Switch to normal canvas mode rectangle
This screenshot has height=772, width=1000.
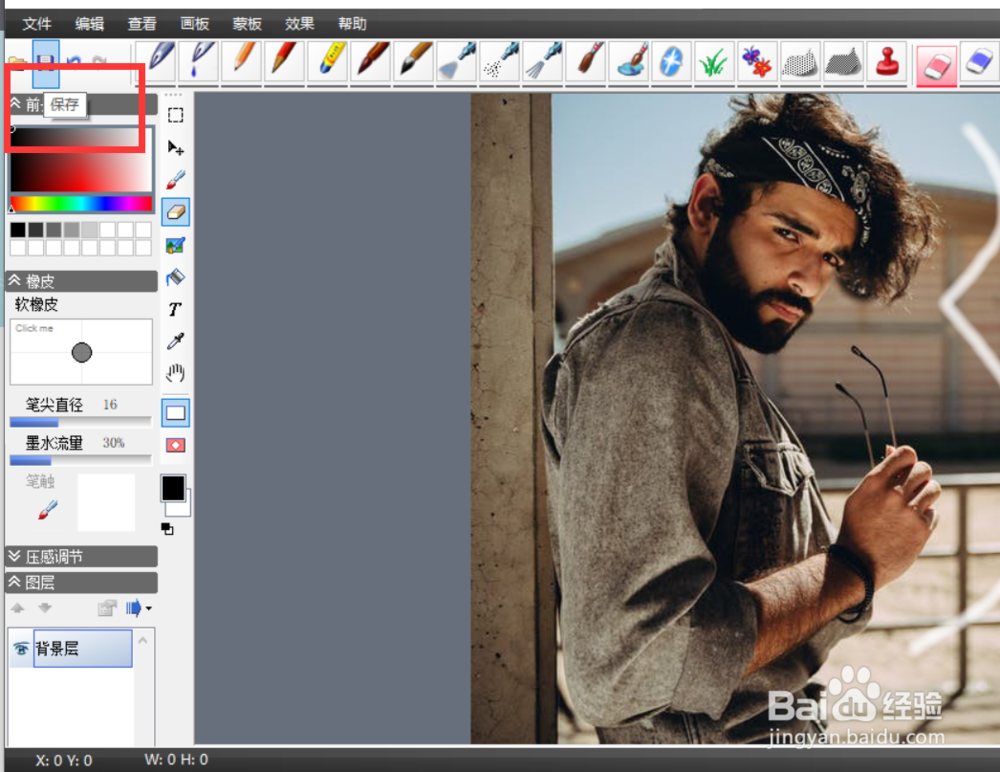pyautogui.click(x=175, y=413)
